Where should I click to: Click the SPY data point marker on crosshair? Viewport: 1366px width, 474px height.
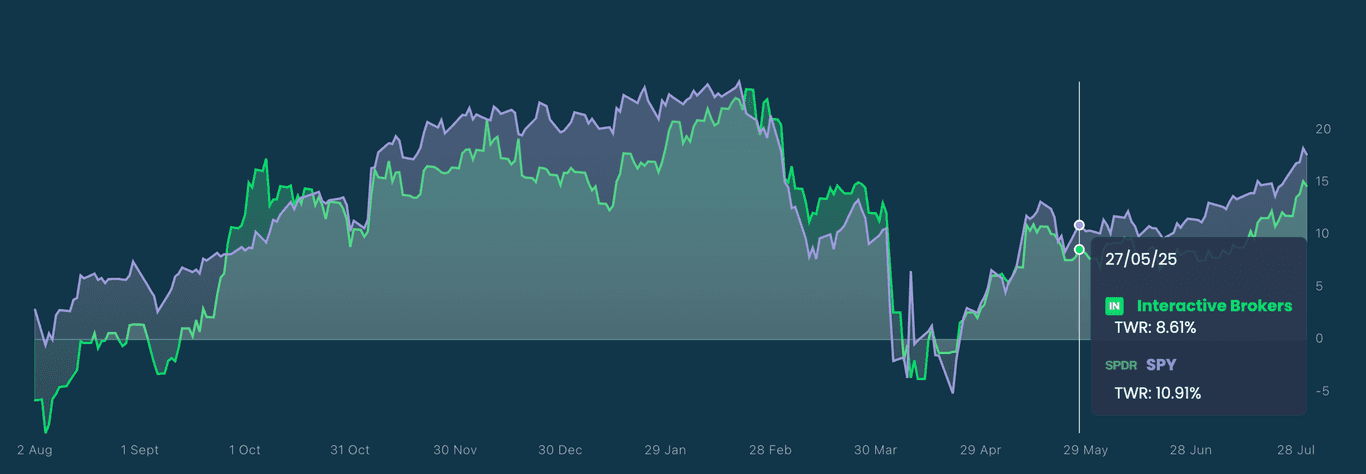(1079, 225)
